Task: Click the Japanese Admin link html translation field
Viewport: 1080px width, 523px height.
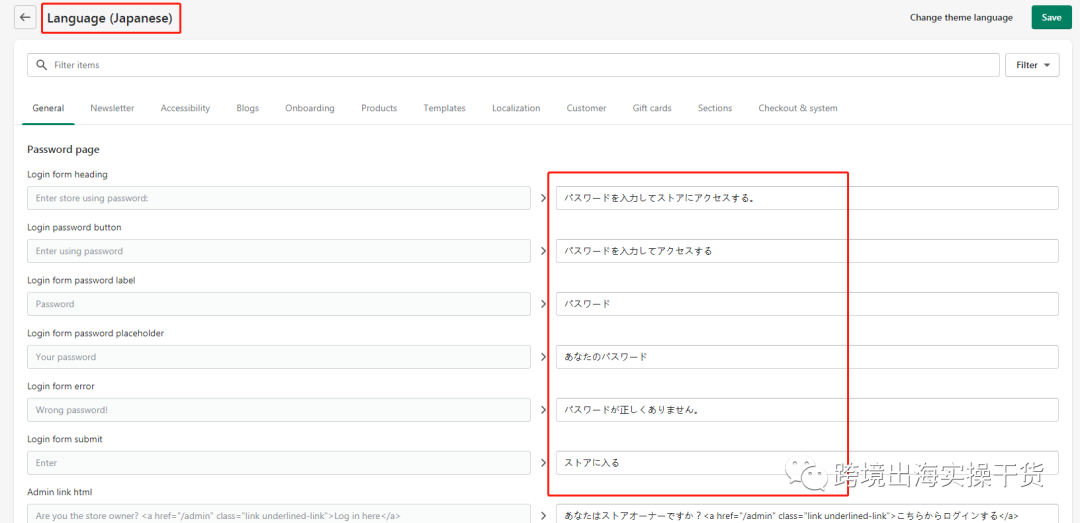Action: [x=807, y=515]
